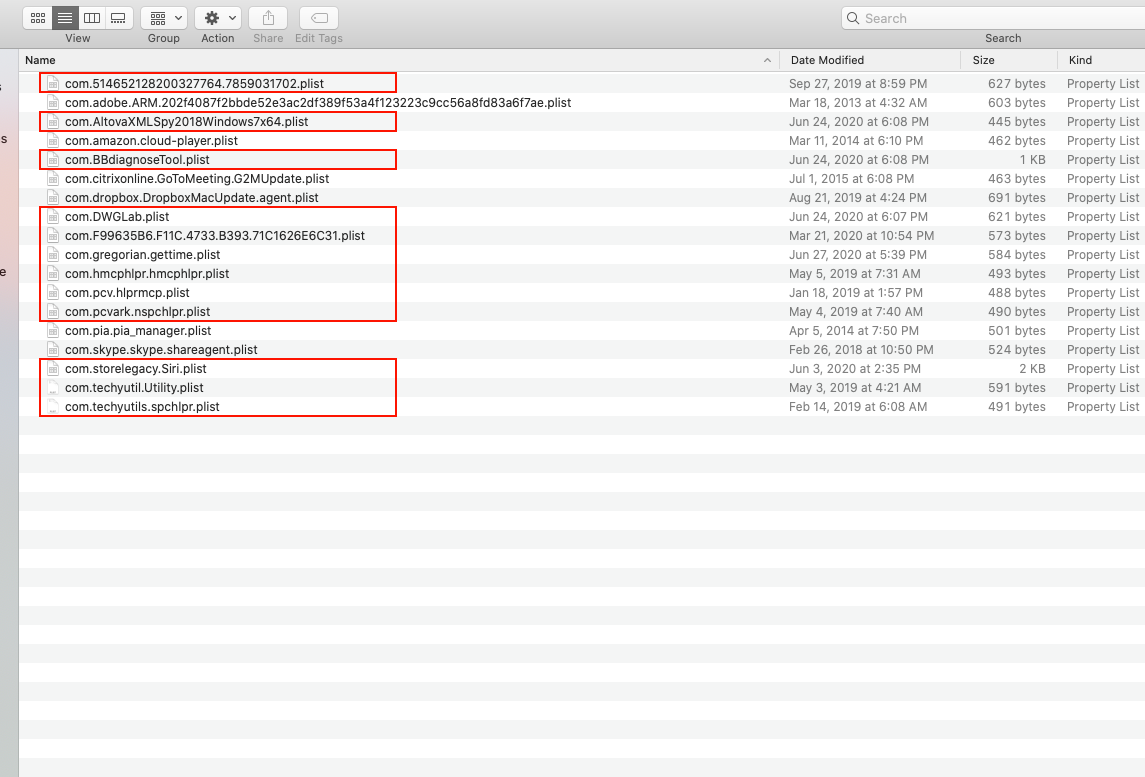Screen dimensions: 1145x777
Task: Select com.hmcphlpr.hmcphlpr.plist
Action: click(147, 273)
